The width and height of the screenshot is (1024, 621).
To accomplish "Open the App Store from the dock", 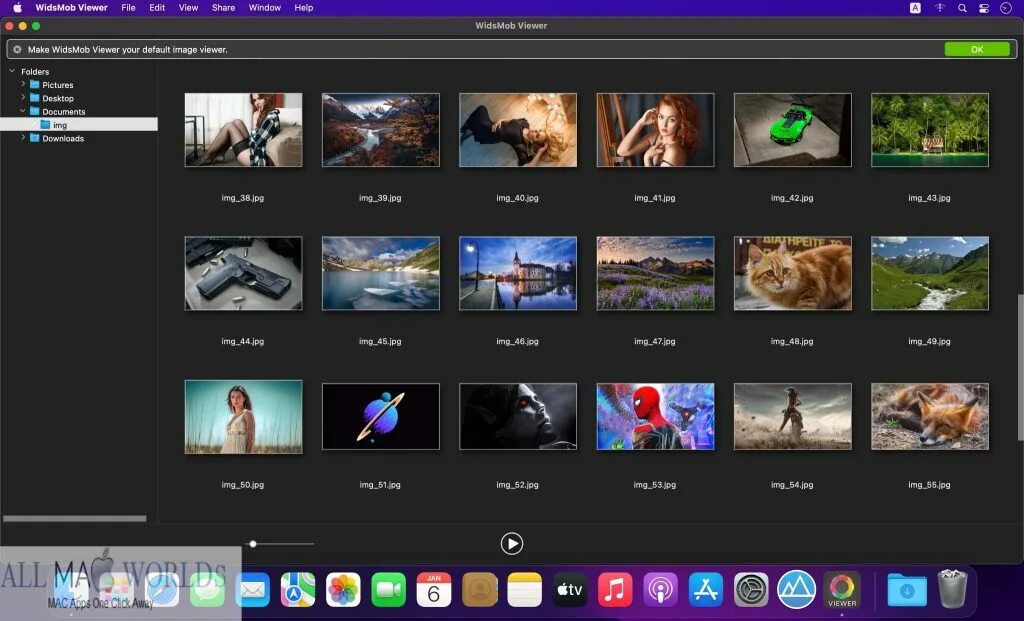I will (705, 590).
